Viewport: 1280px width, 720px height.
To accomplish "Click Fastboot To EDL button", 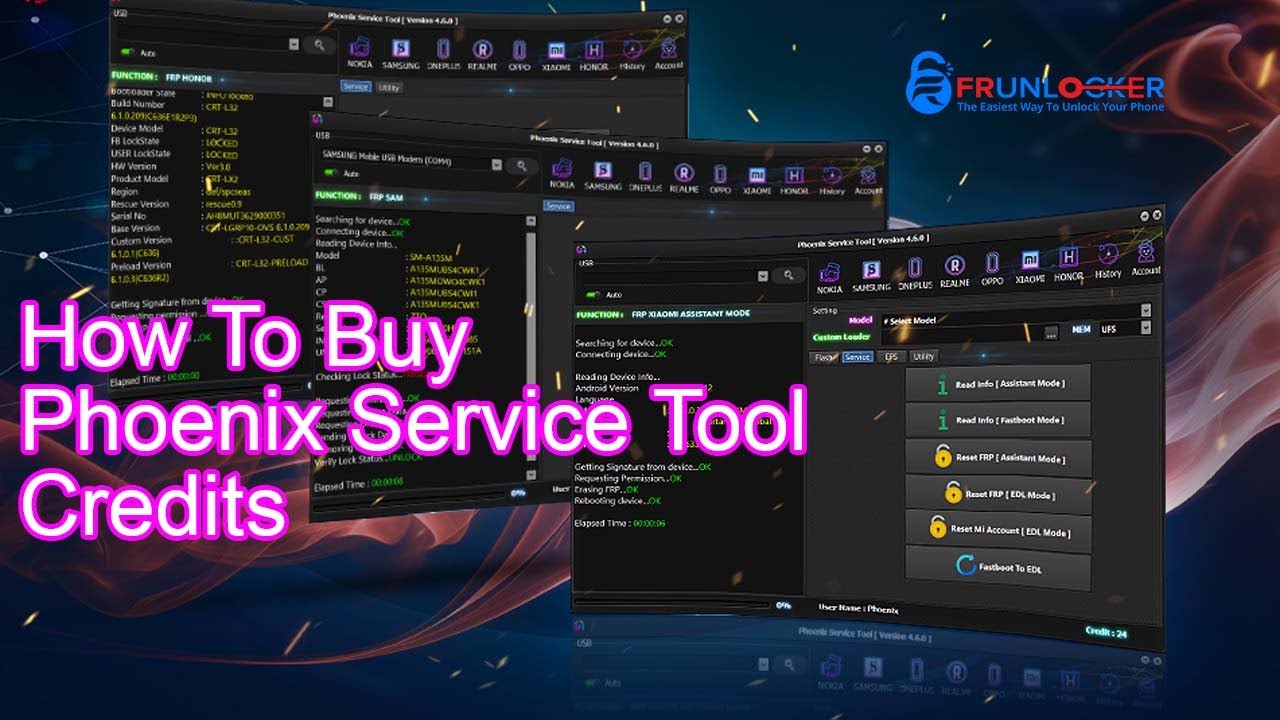I will (x=998, y=567).
